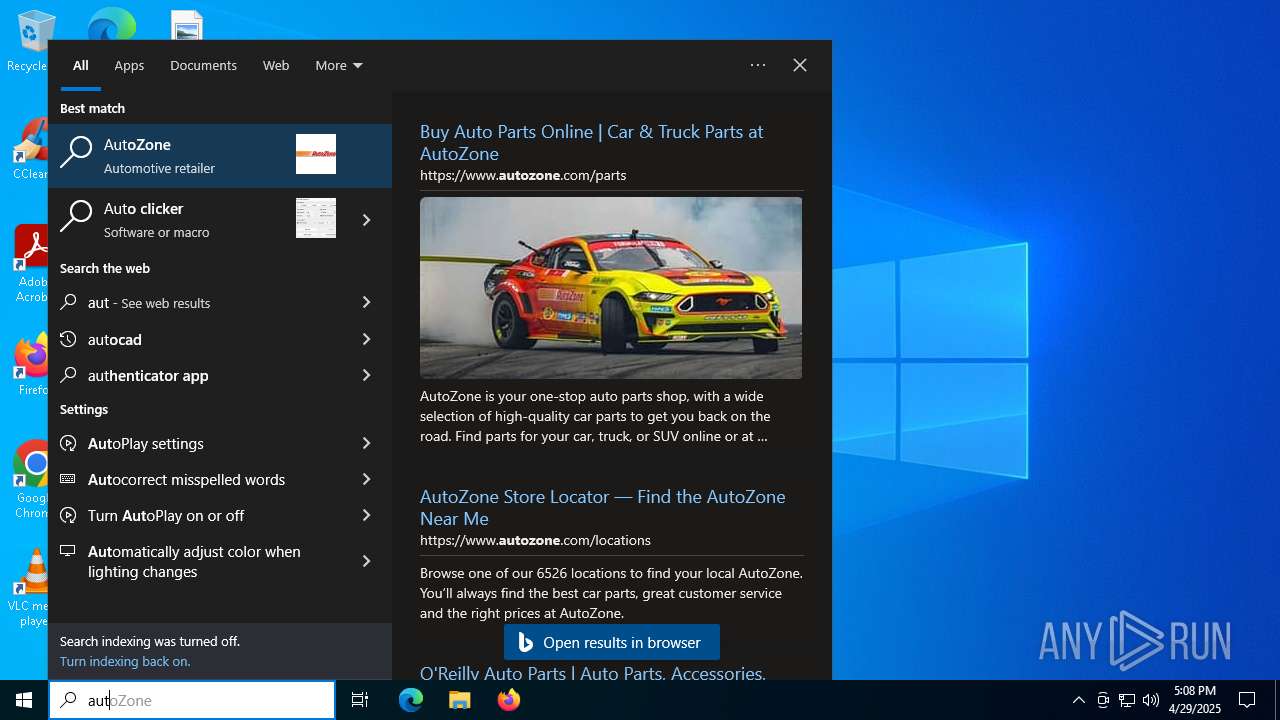Open the clock and date flyout
This screenshot has width=1280, height=720.
[x=1195, y=700]
